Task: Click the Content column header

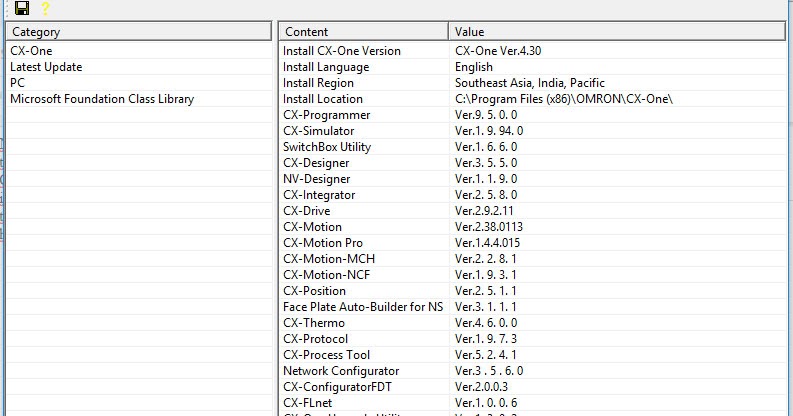Action: point(363,31)
